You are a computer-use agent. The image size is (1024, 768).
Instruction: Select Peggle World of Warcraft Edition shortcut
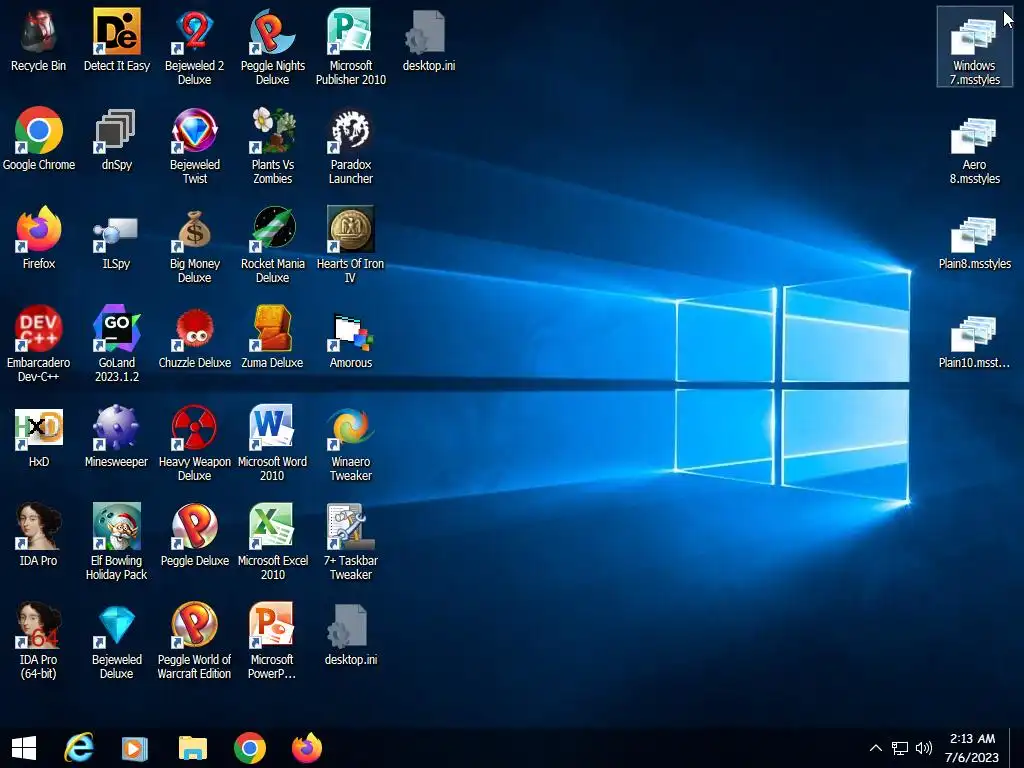[x=195, y=641]
